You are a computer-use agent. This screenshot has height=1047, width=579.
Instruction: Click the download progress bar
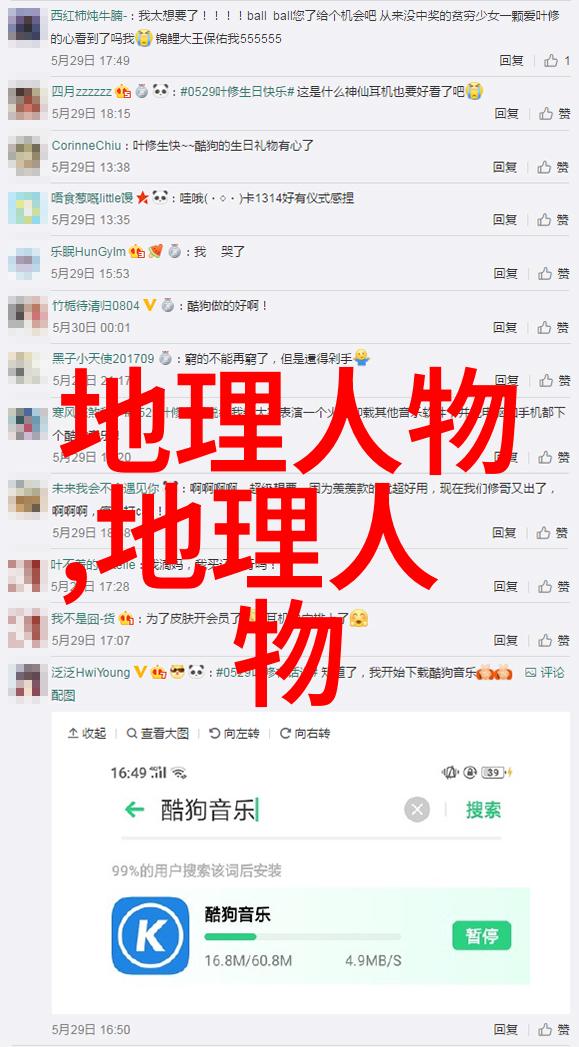[303, 937]
